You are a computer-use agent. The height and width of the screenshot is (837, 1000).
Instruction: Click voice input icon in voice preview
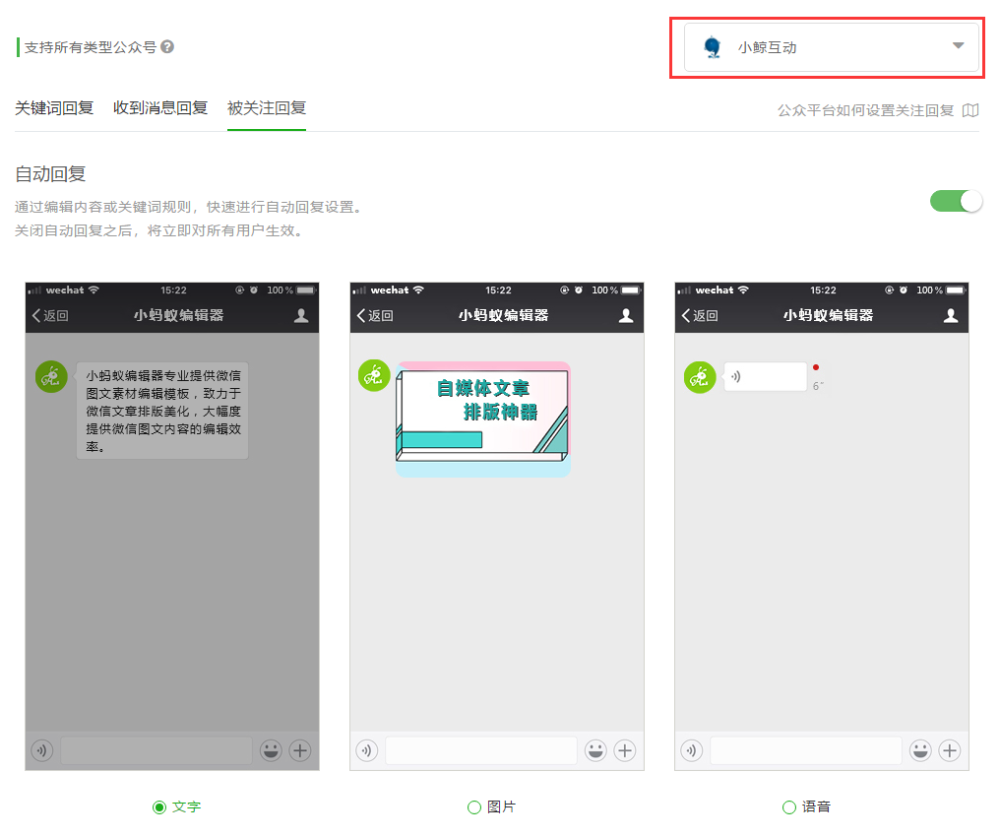pos(691,751)
